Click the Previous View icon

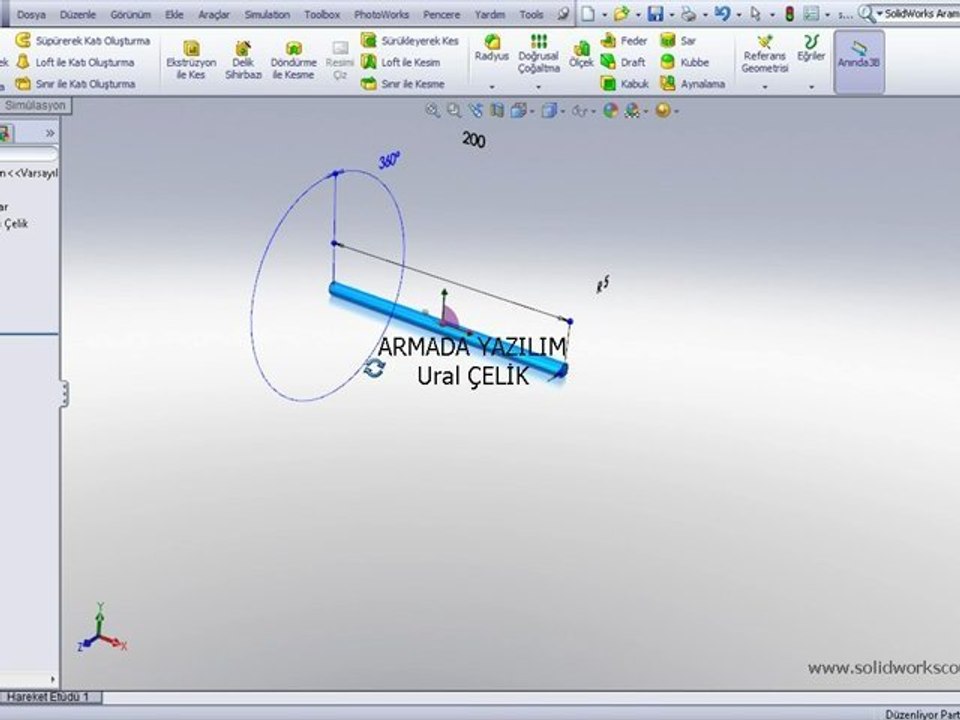[x=476, y=111]
